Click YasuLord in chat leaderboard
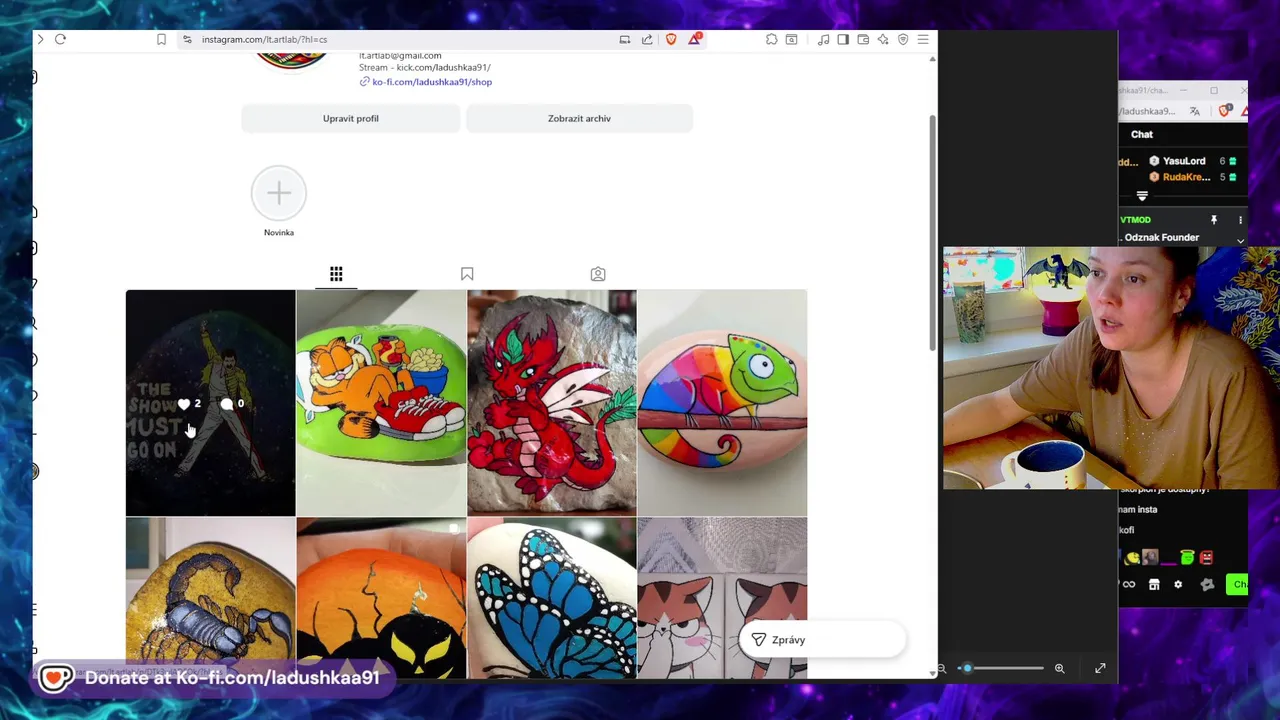This screenshot has width=1280, height=720. tap(1184, 161)
